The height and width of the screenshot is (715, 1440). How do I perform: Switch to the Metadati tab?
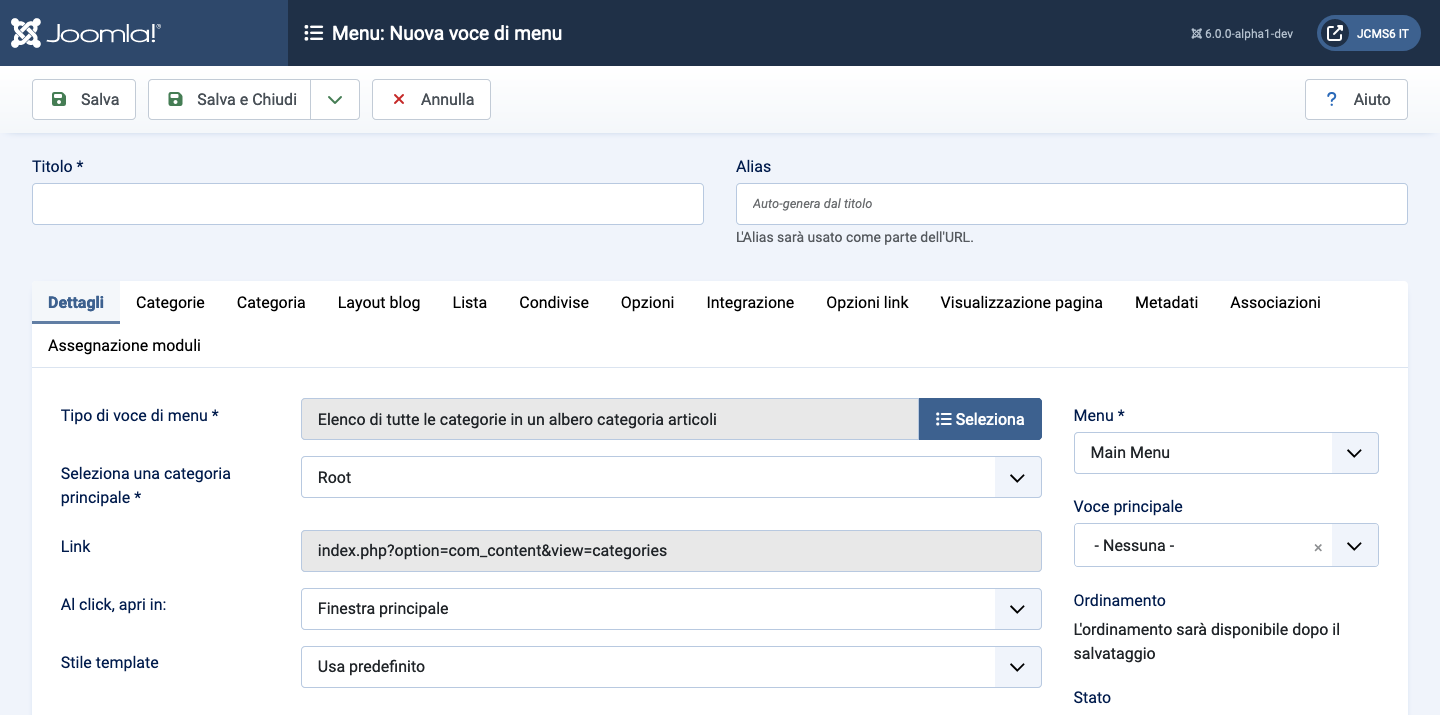(x=1166, y=302)
